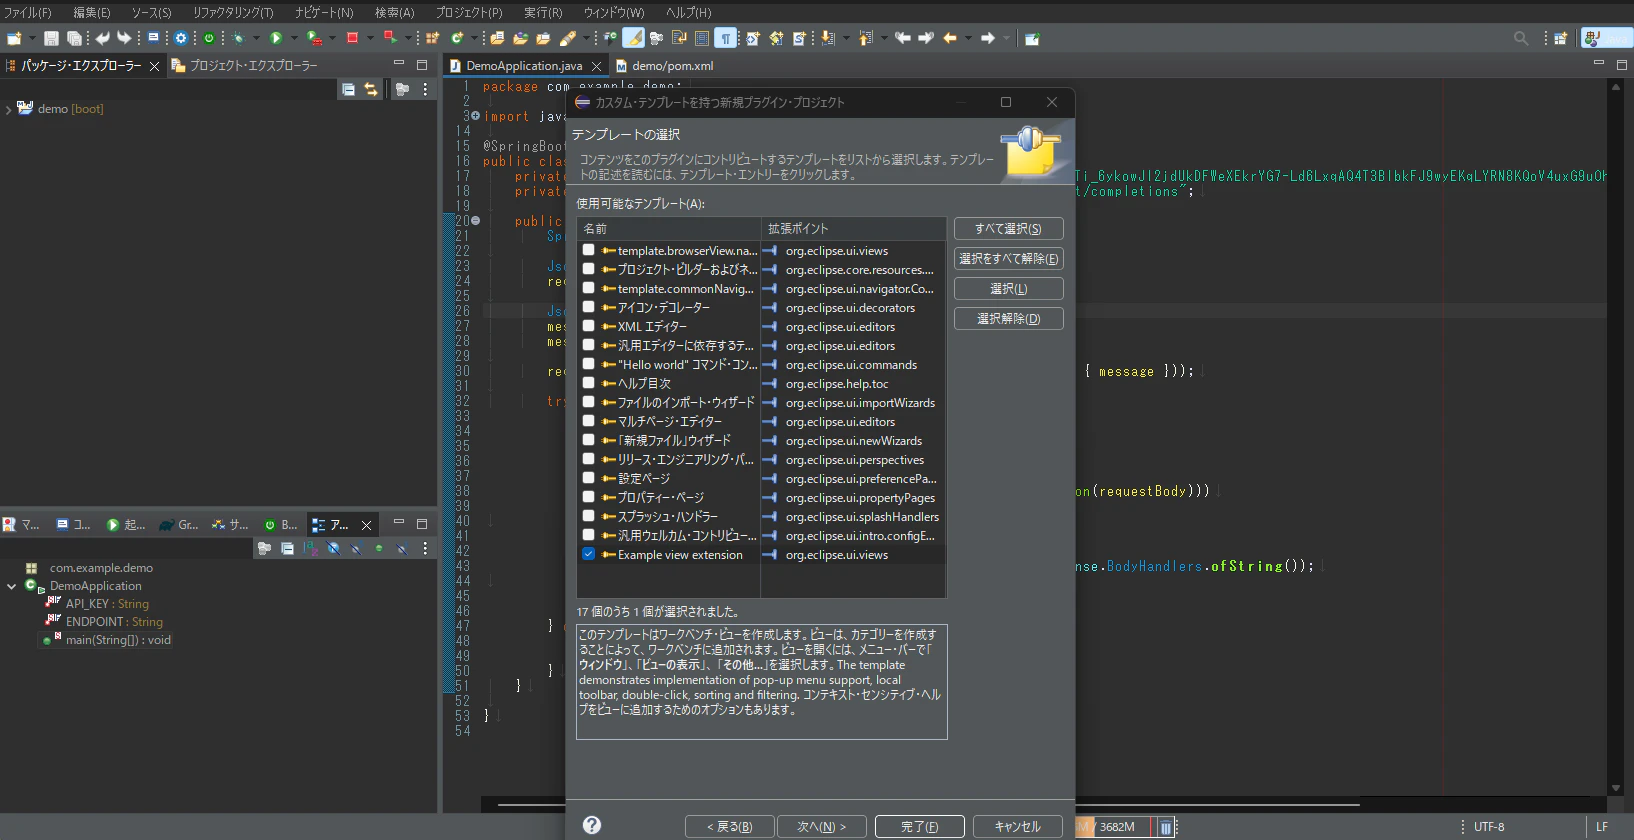1634x840 pixels.
Task: Click the Back arrow navigation icon
Action: click(950, 38)
